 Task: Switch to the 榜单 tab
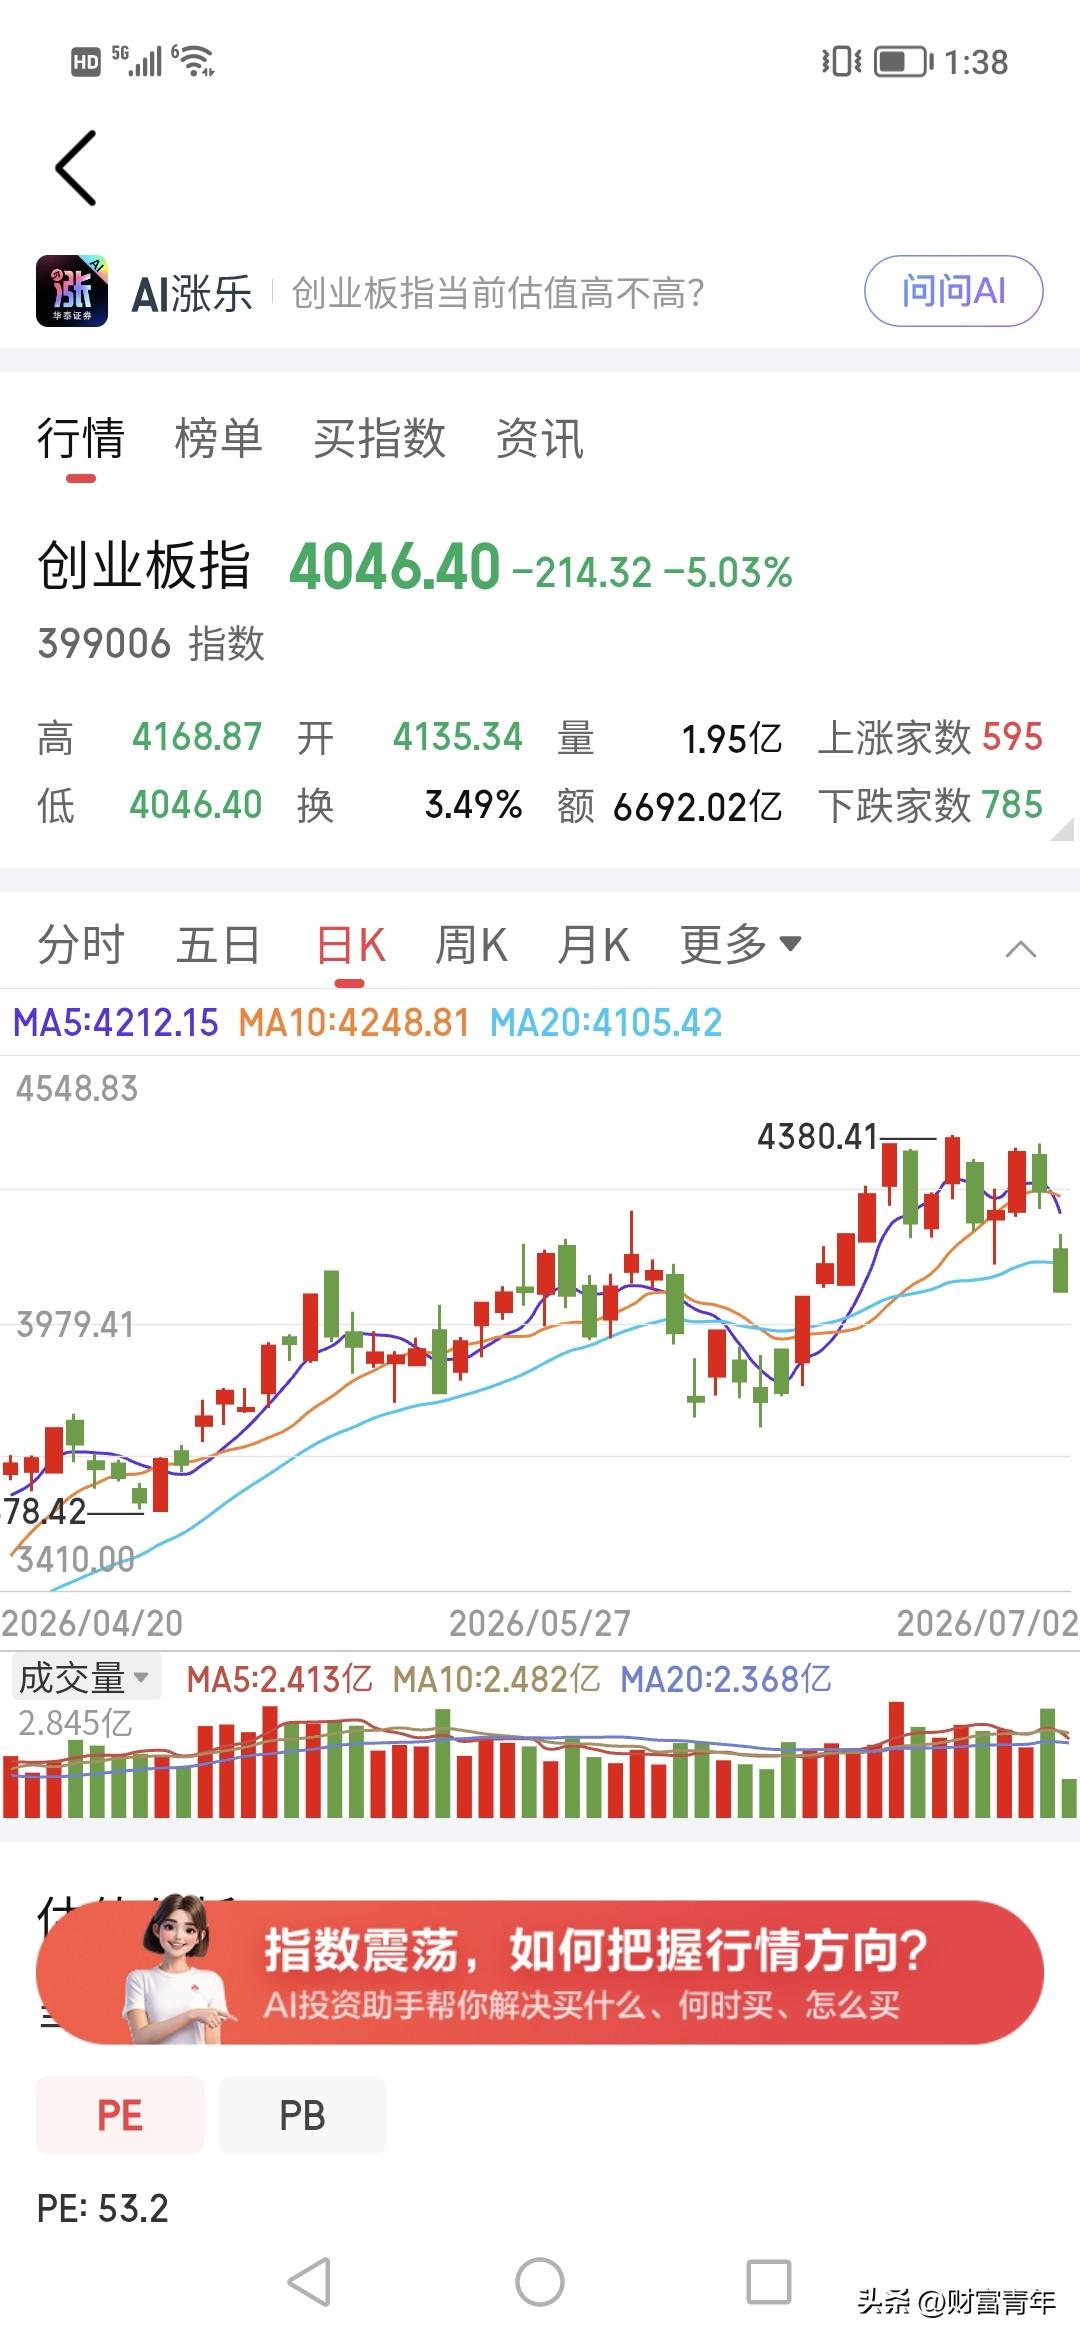pos(218,439)
